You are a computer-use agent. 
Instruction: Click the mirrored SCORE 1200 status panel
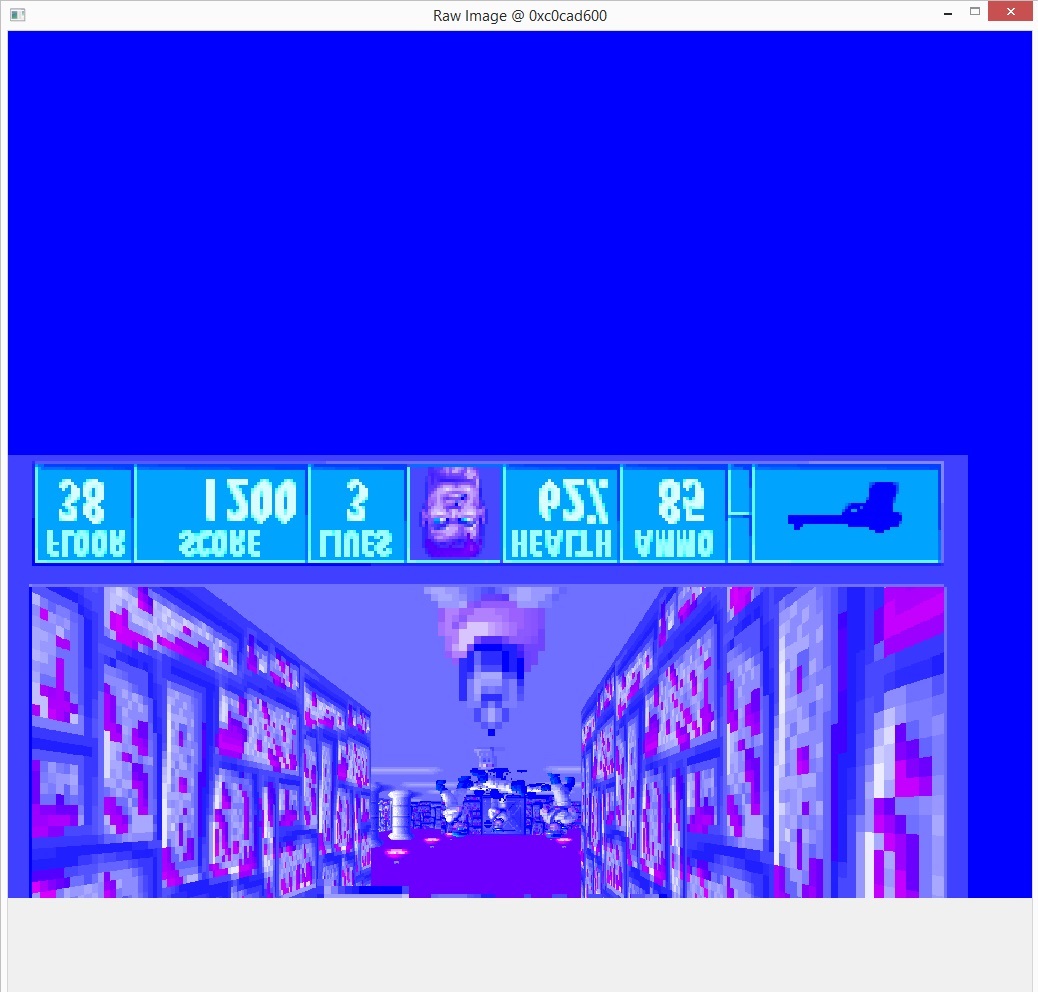point(221,514)
